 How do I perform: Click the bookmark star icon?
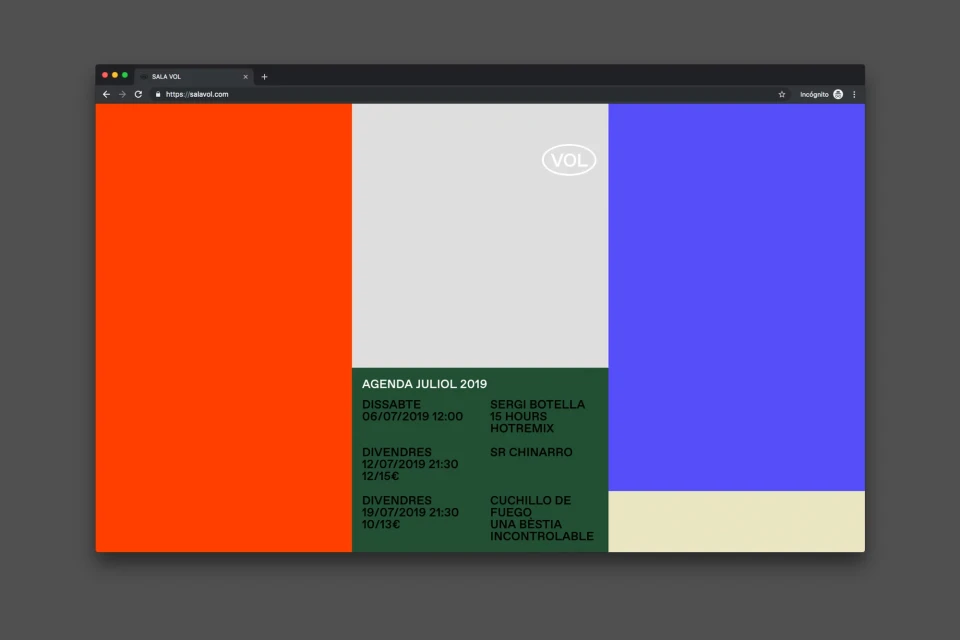(x=782, y=94)
